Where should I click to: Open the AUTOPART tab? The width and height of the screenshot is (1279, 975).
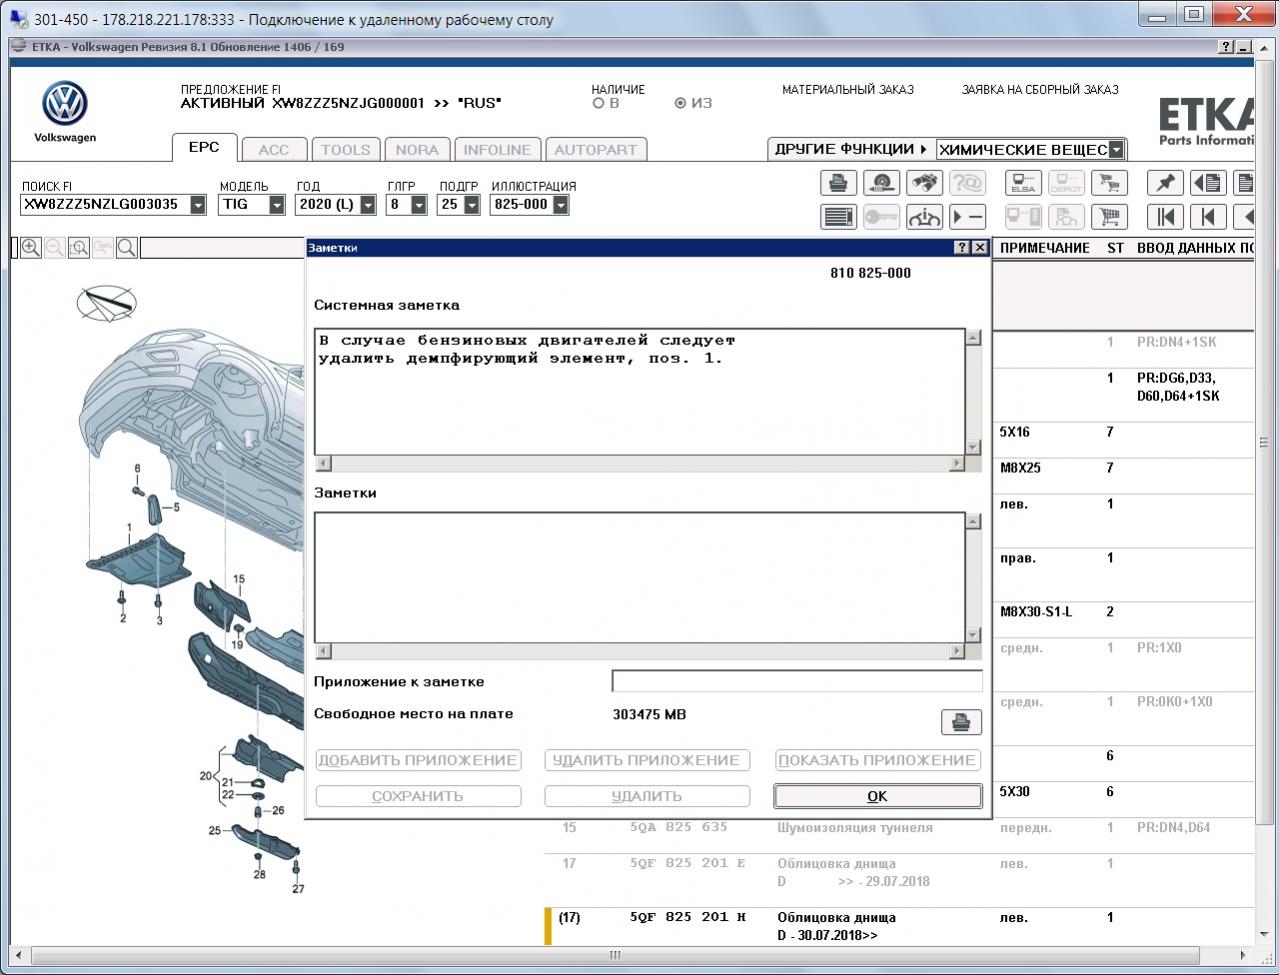[x=595, y=150]
